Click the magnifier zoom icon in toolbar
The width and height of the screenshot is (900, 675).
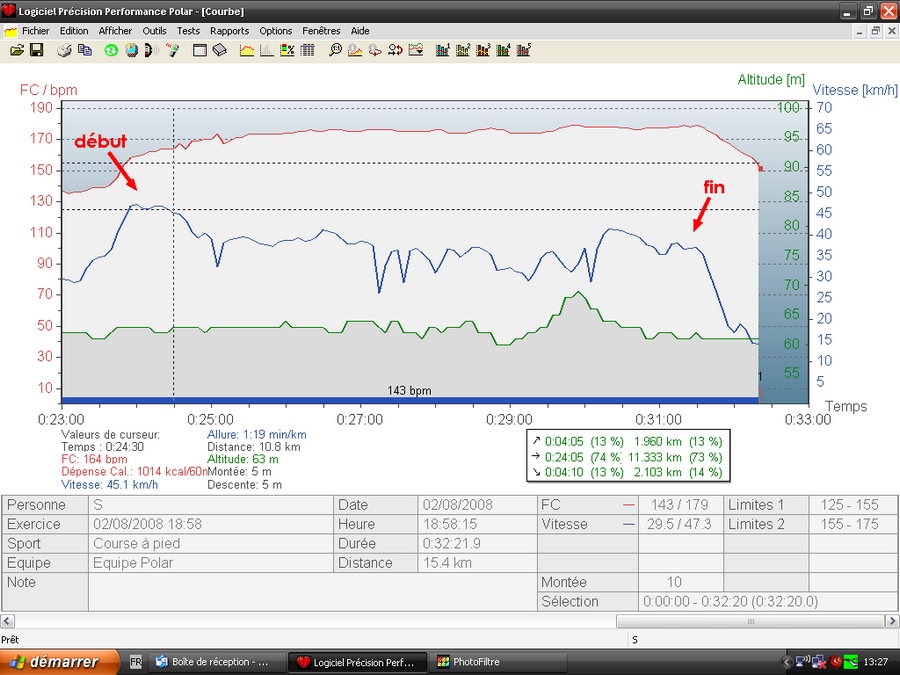coord(335,50)
